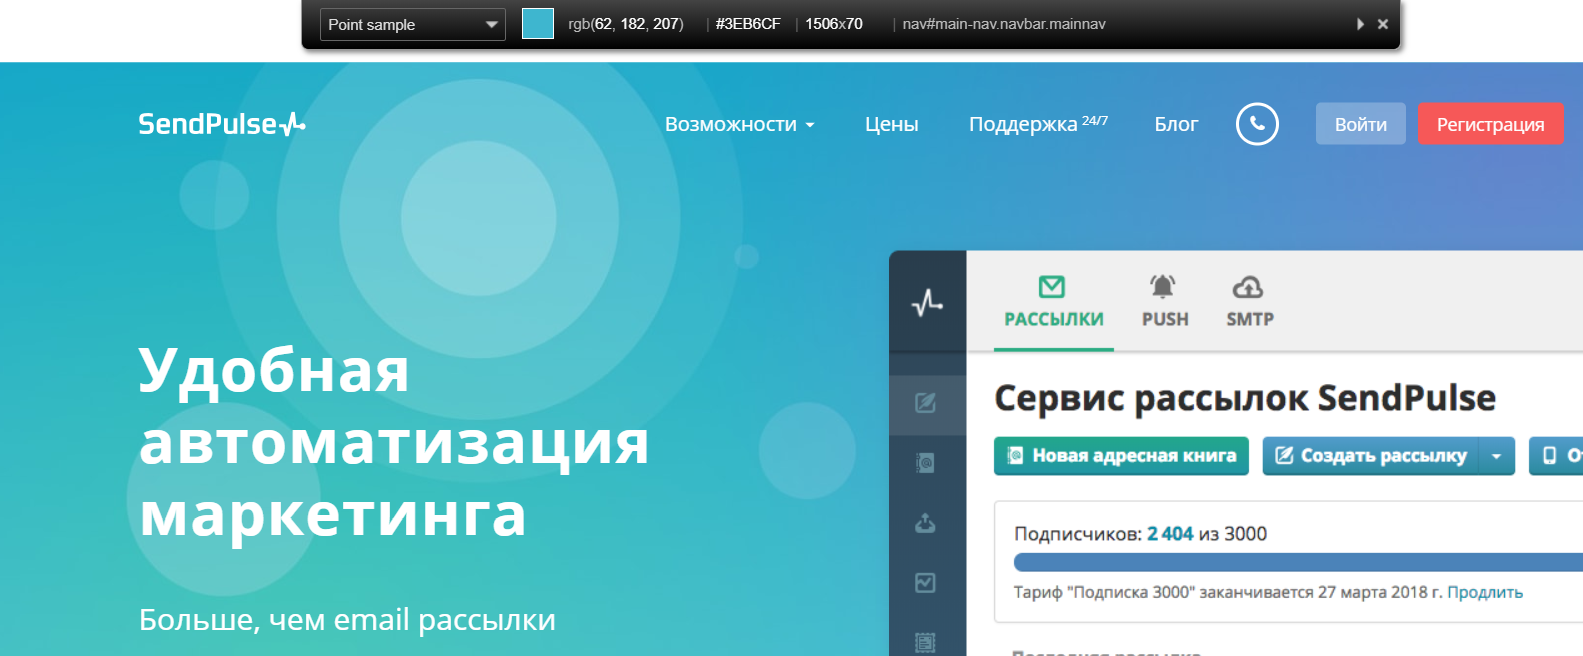
Task: Click the subscribers progress bar
Action: click(x=1298, y=562)
